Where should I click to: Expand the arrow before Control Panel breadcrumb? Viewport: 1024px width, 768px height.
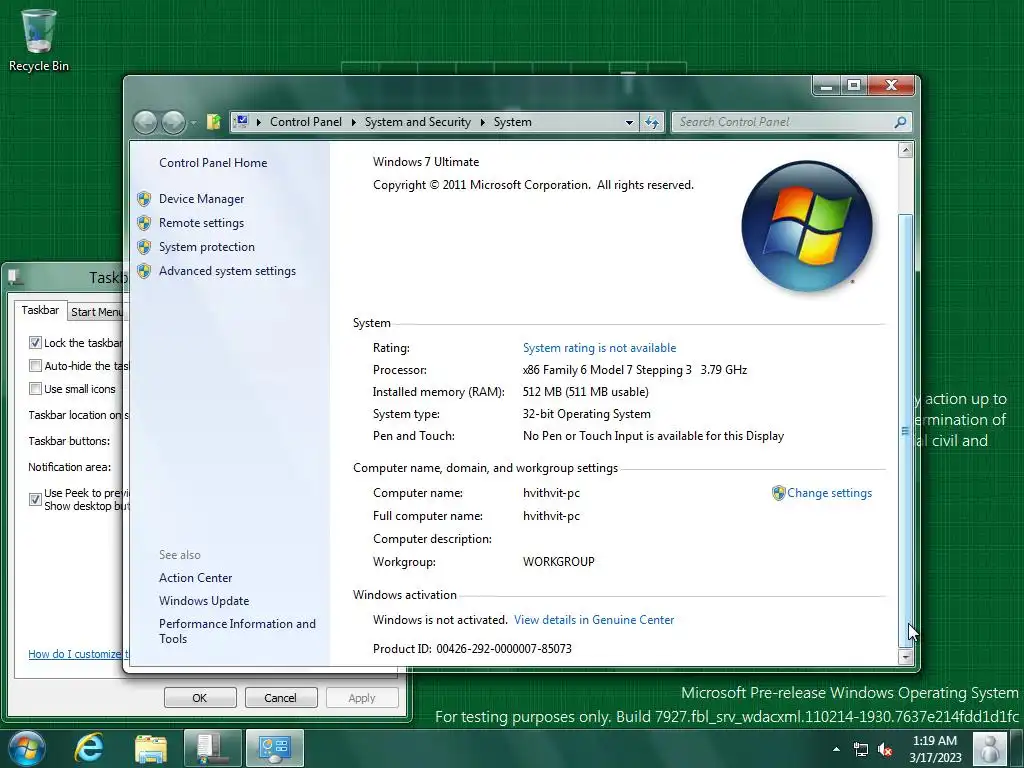(x=259, y=122)
